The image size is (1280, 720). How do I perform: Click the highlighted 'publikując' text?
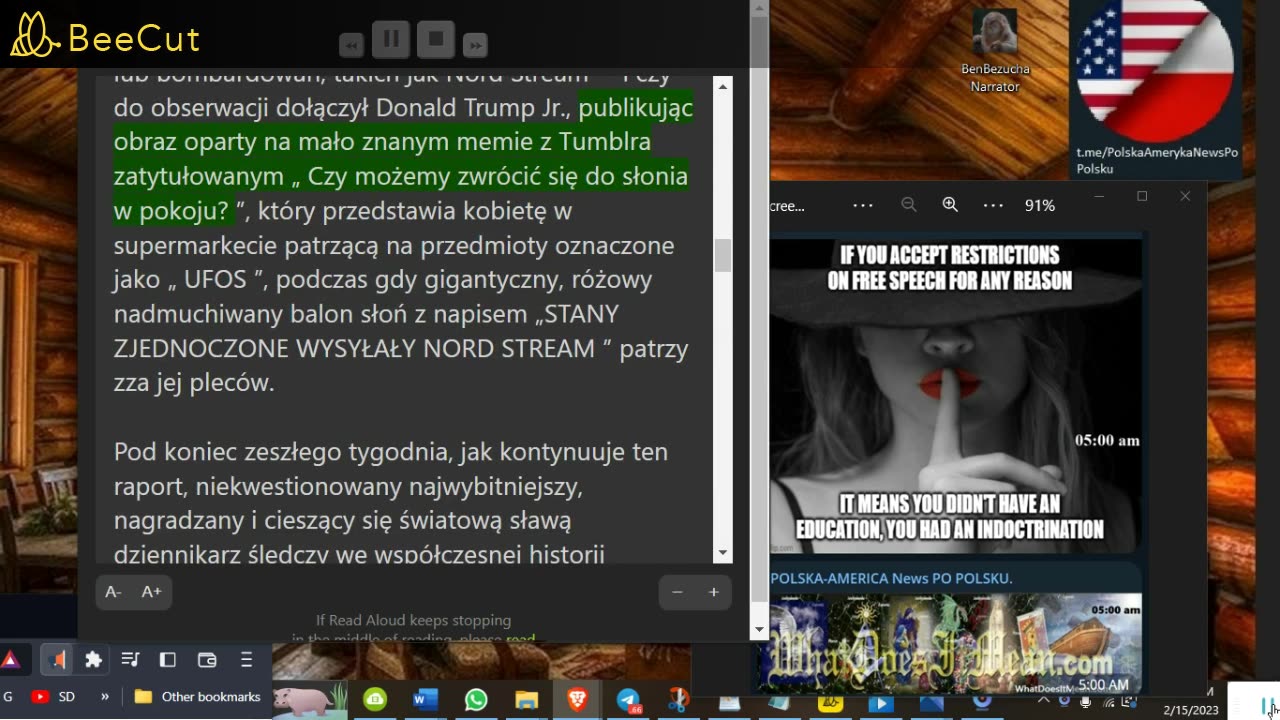point(636,107)
